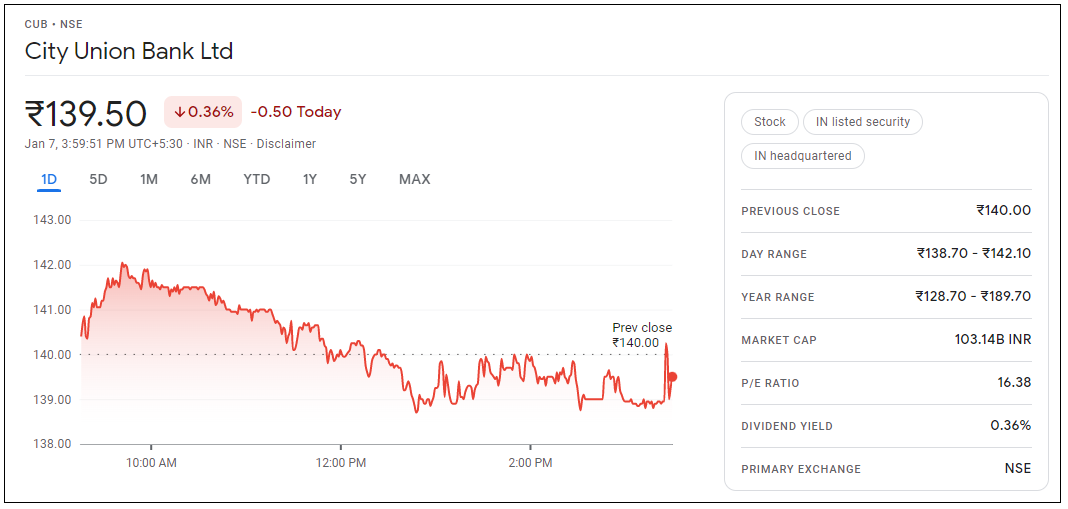Screen dimensions: 1068x509
Task: Click the ₹139.50 current price
Action: pyautogui.click(x=86, y=113)
